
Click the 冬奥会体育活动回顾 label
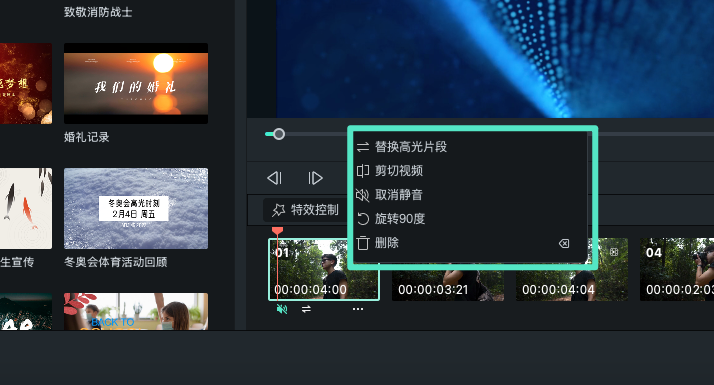pos(116,262)
